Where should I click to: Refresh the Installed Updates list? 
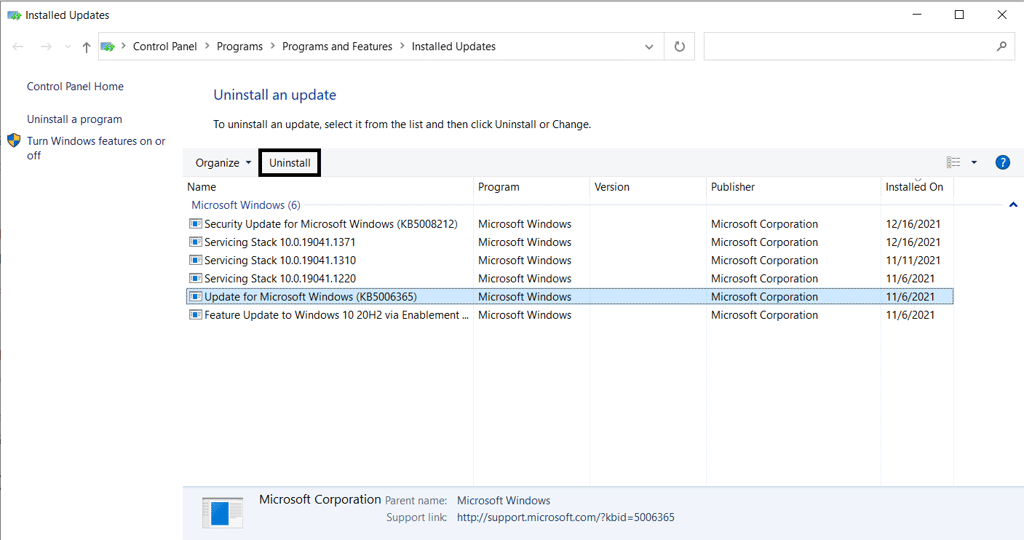tap(680, 46)
